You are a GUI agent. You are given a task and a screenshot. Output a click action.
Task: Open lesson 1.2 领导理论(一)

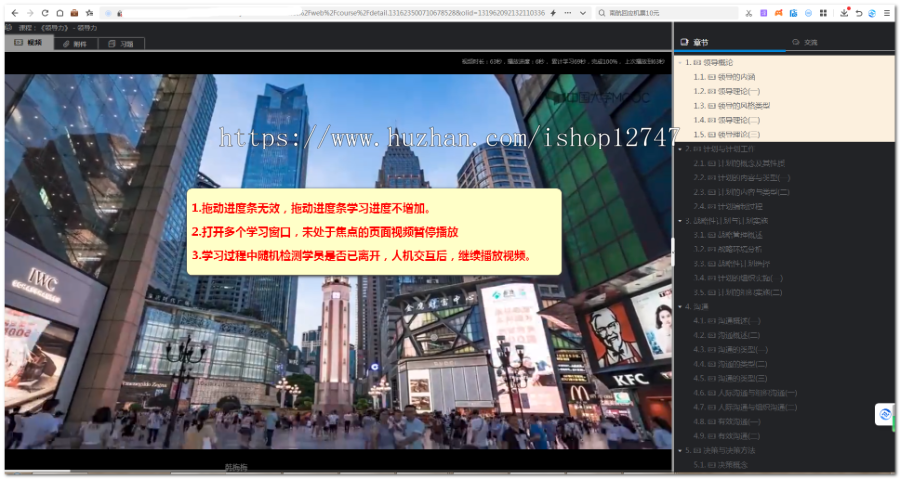(x=727, y=91)
